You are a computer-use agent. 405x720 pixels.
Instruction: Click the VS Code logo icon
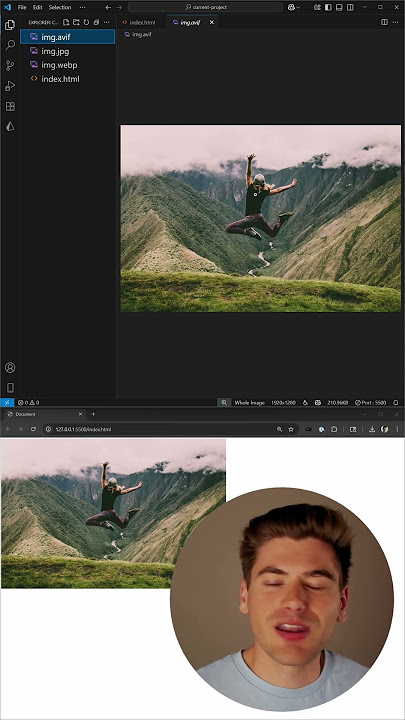click(x=7, y=7)
